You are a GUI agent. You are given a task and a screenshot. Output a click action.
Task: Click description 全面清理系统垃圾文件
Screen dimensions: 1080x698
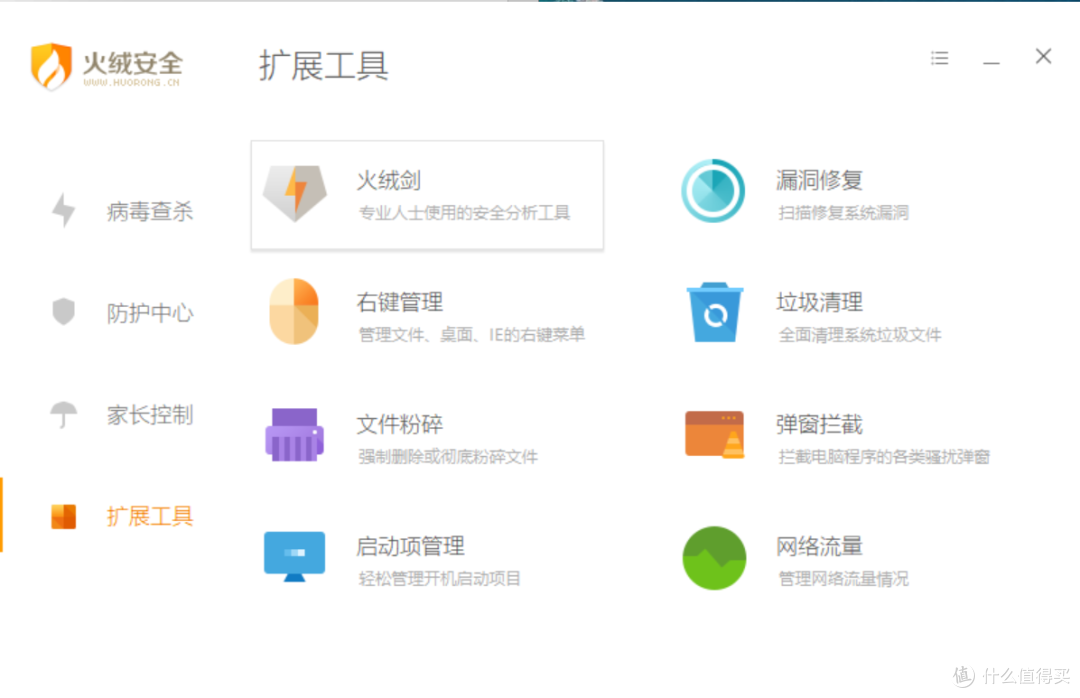[860, 335]
